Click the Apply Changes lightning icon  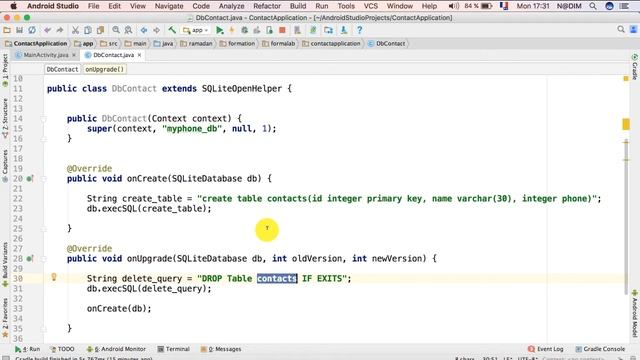231,30
